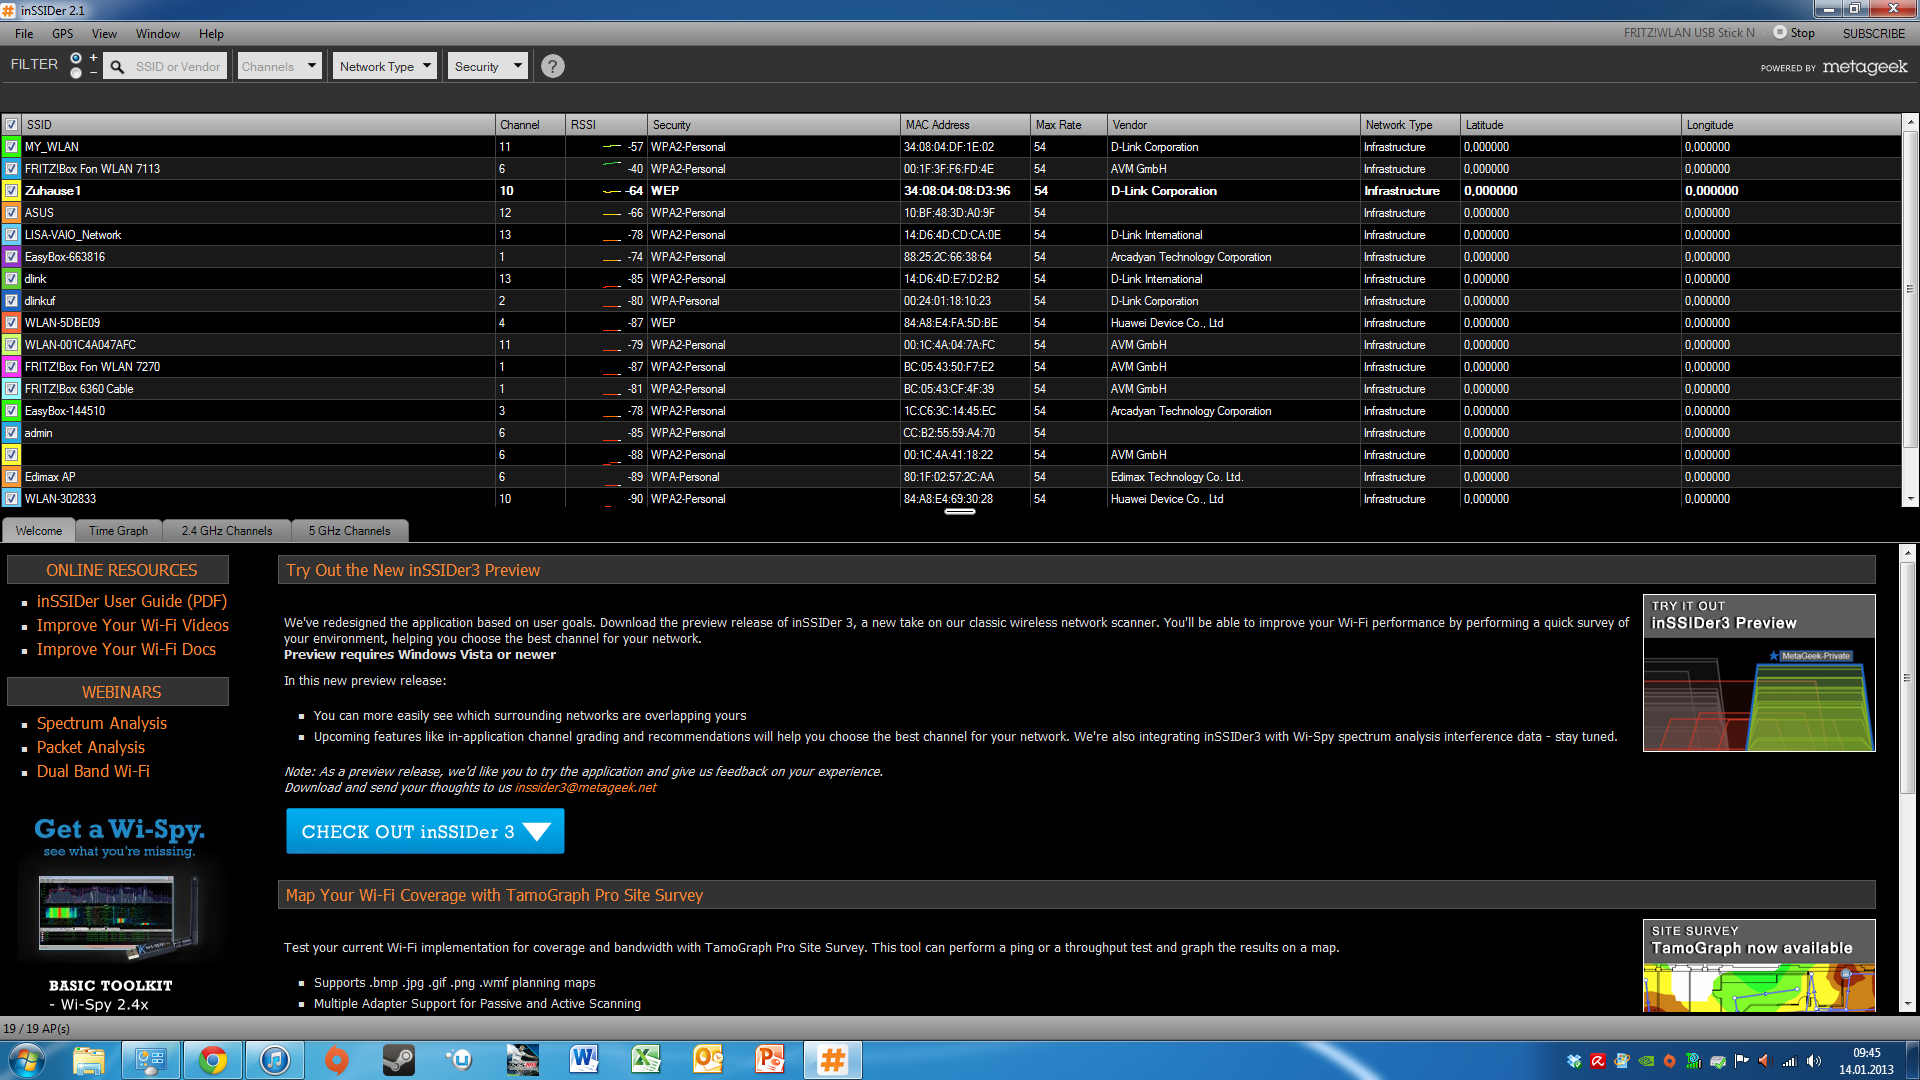1920x1080 pixels.
Task: Open the inSSIDer icon on the taskbar
Action: click(x=832, y=1060)
